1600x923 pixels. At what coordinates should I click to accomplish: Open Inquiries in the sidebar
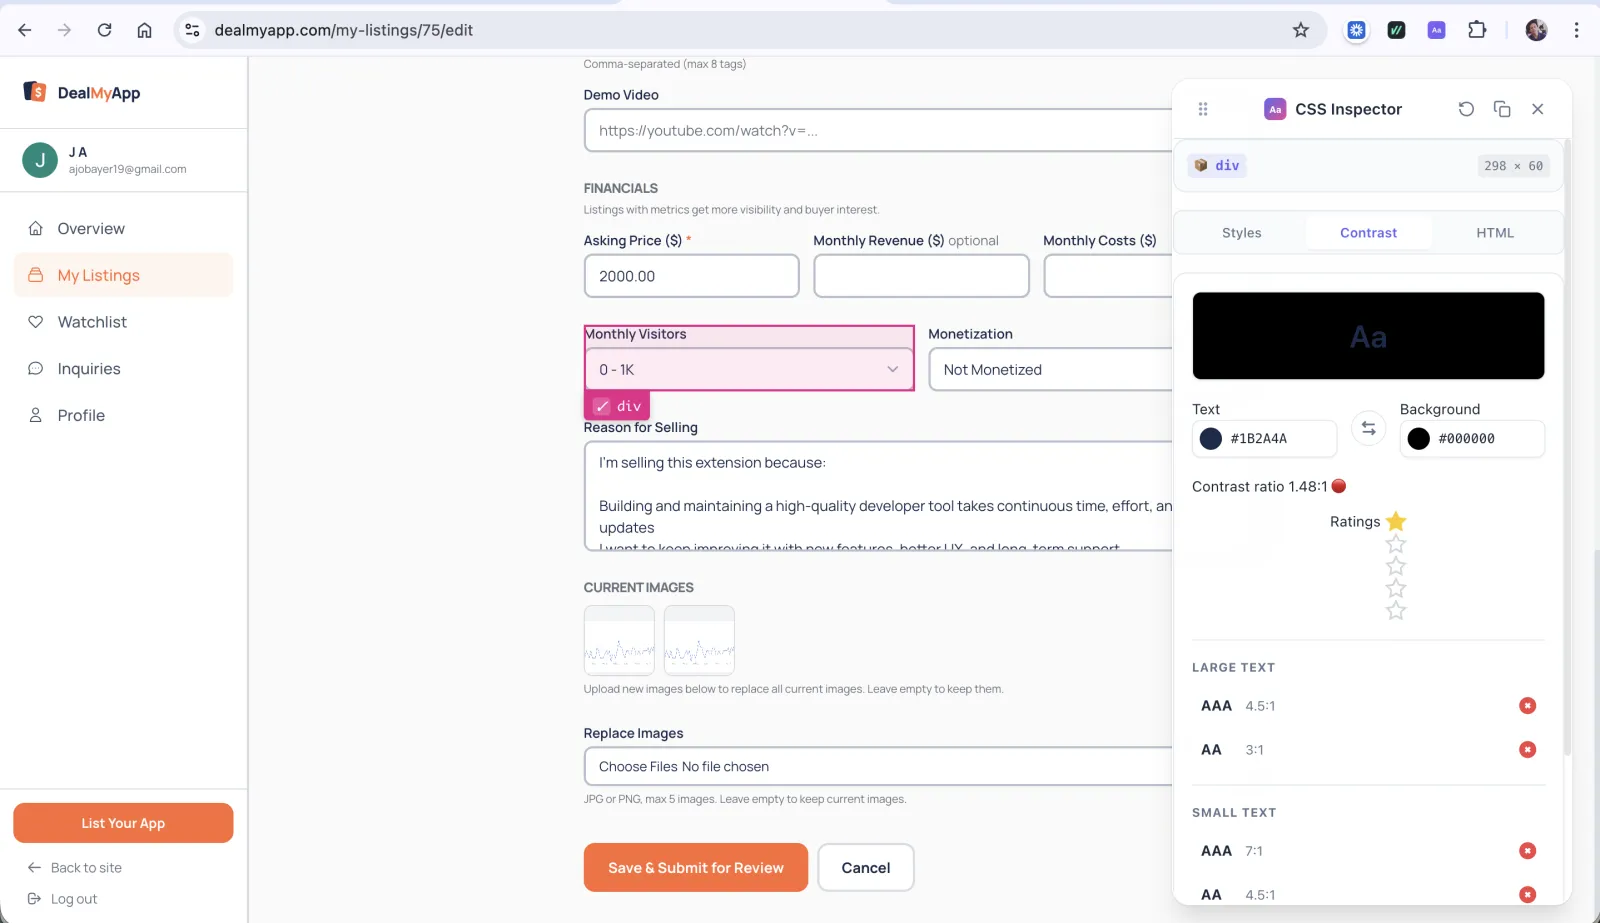[x=123, y=368]
